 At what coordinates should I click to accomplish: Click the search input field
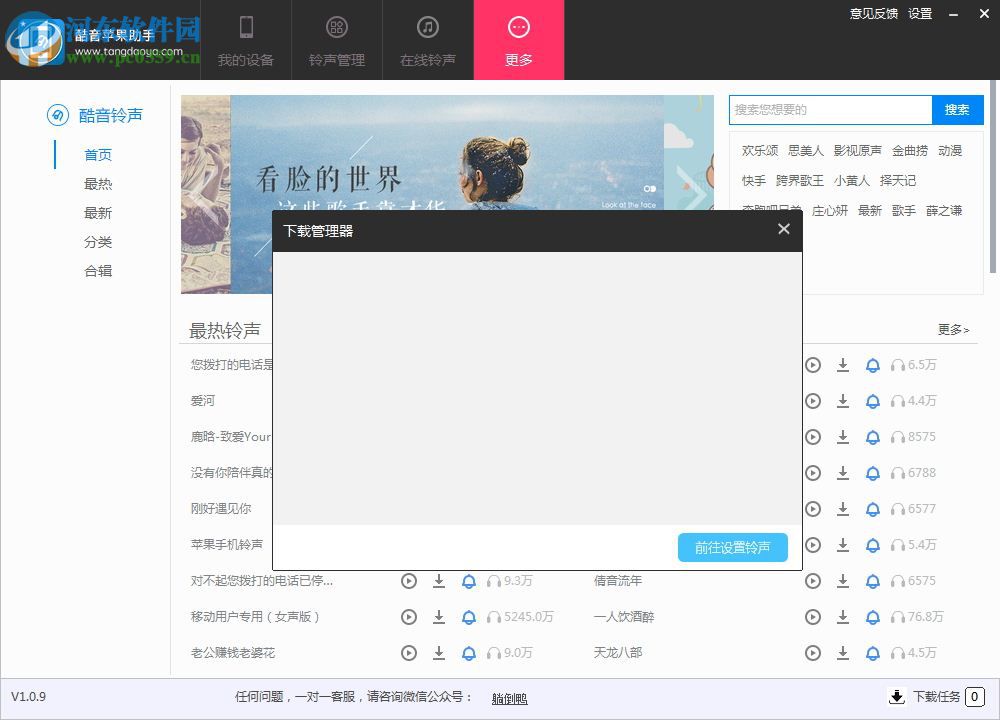point(830,110)
